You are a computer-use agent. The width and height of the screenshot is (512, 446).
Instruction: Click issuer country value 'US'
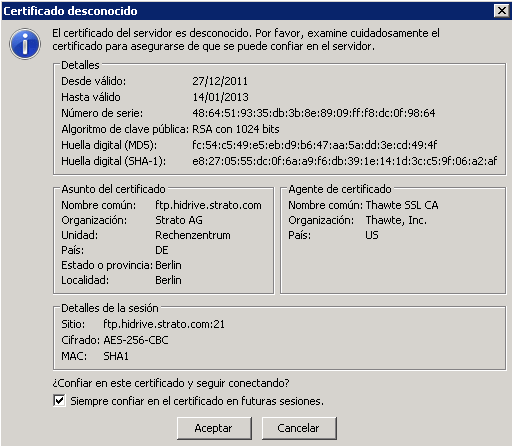(372, 235)
